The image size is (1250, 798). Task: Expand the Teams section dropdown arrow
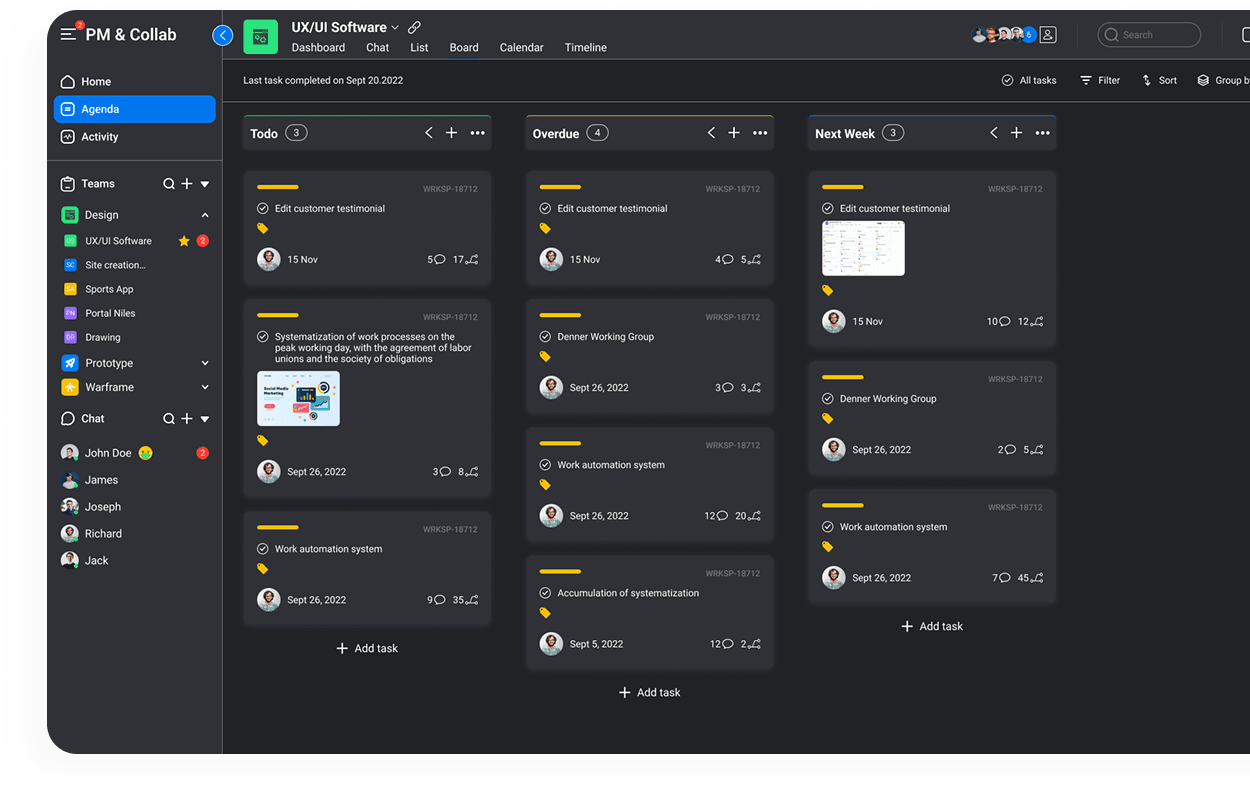pos(205,184)
